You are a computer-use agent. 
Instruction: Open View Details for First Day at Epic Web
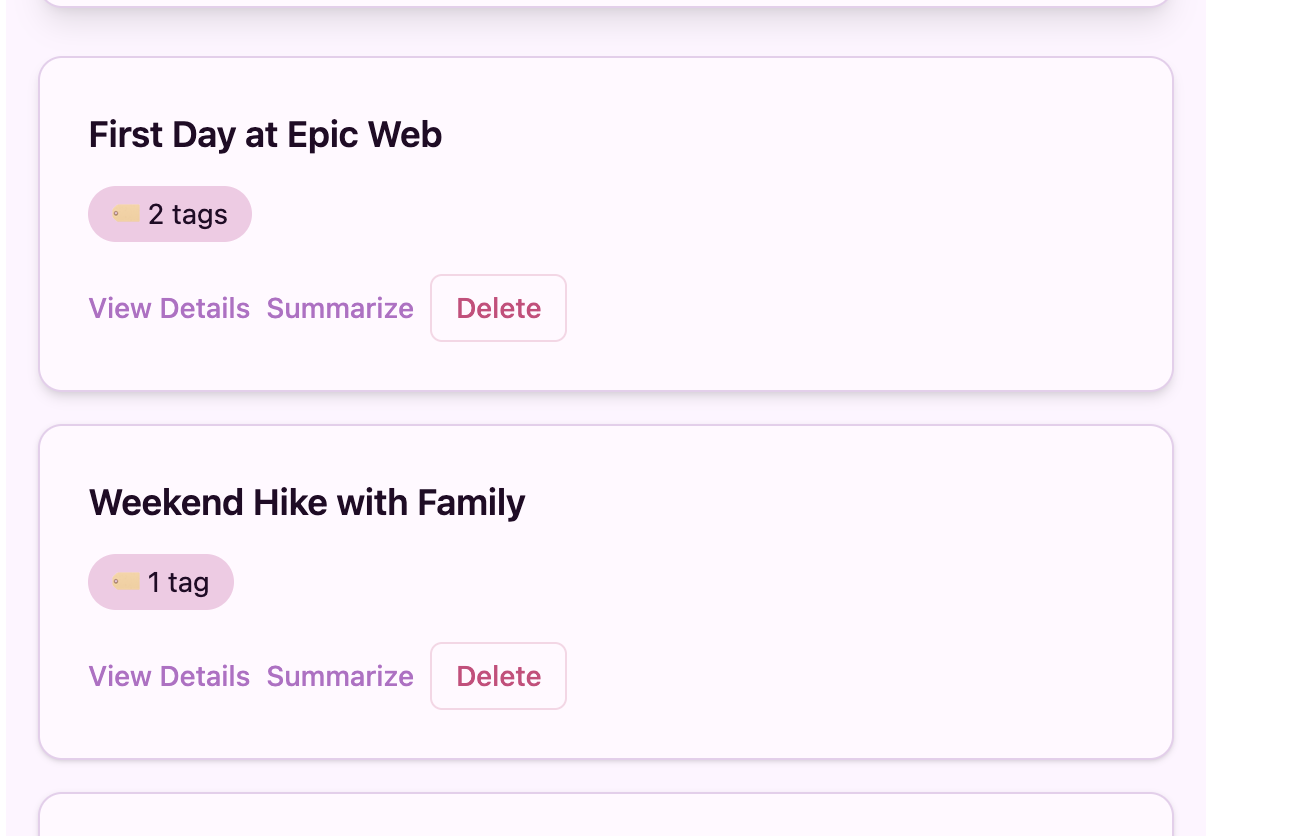point(169,308)
